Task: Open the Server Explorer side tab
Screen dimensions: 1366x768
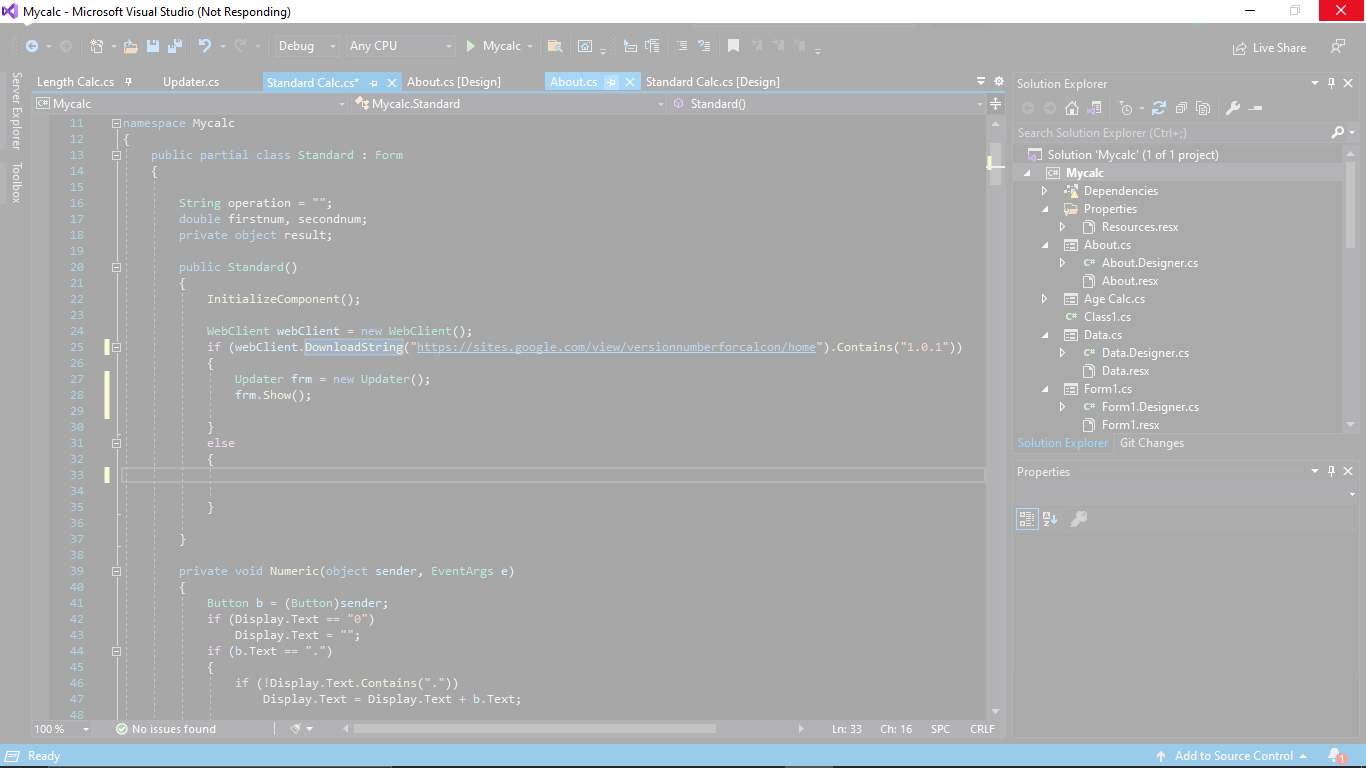Action: tap(16, 111)
